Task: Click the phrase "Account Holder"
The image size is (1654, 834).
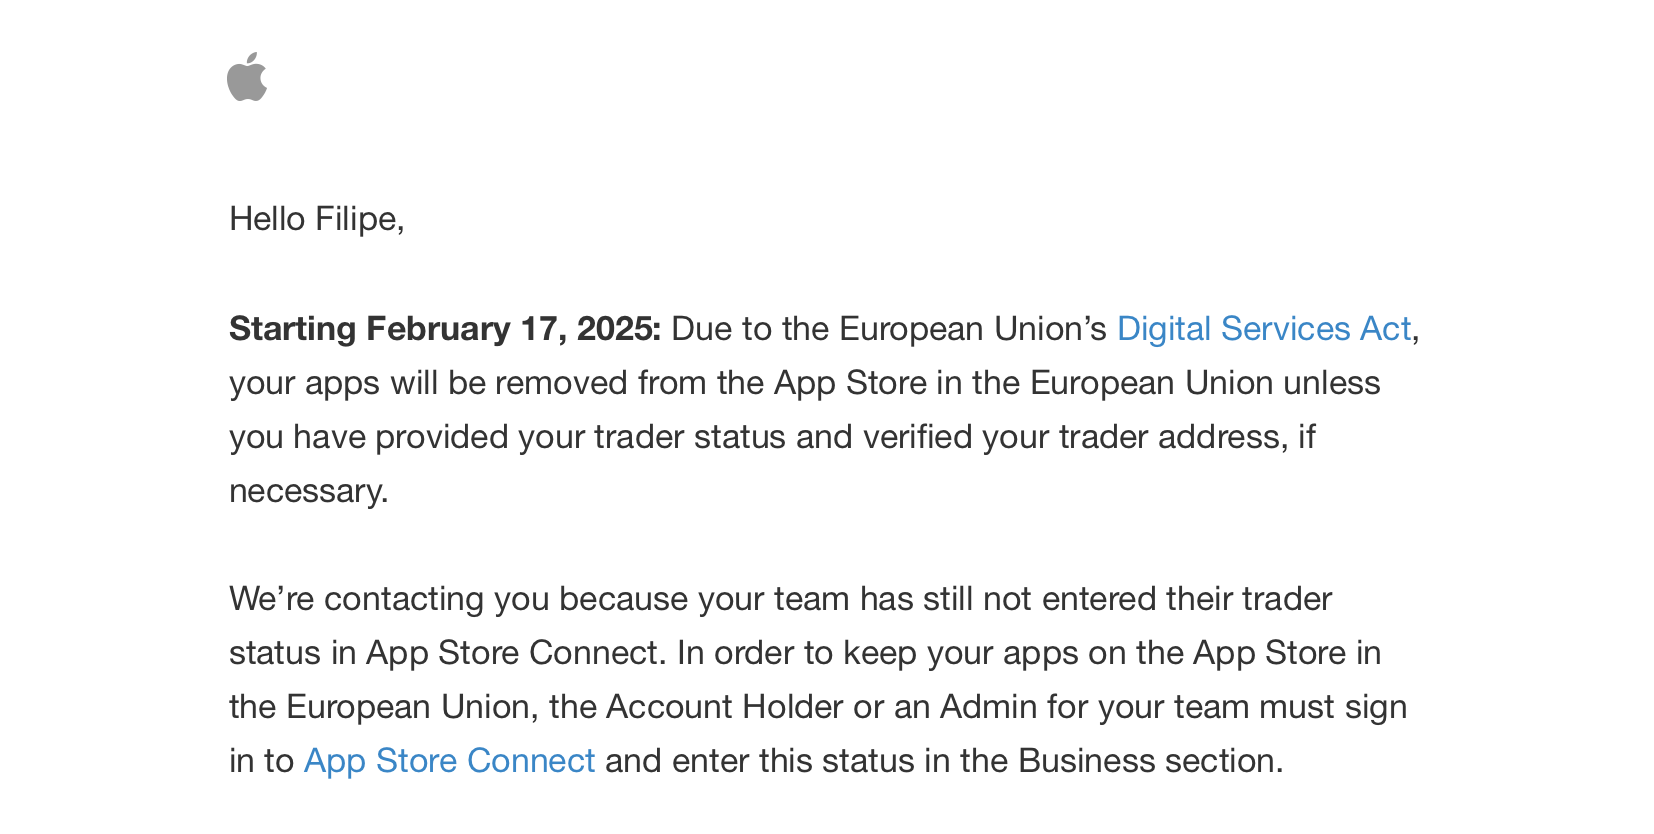Action: click(x=724, y=707)
